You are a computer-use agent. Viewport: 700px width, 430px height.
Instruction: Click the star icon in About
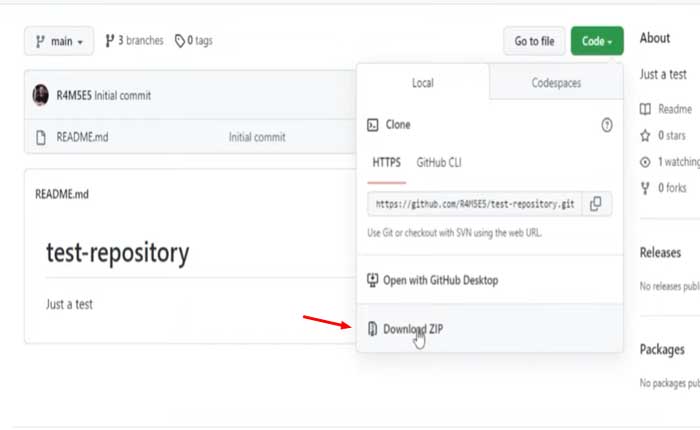coord(645,135)
